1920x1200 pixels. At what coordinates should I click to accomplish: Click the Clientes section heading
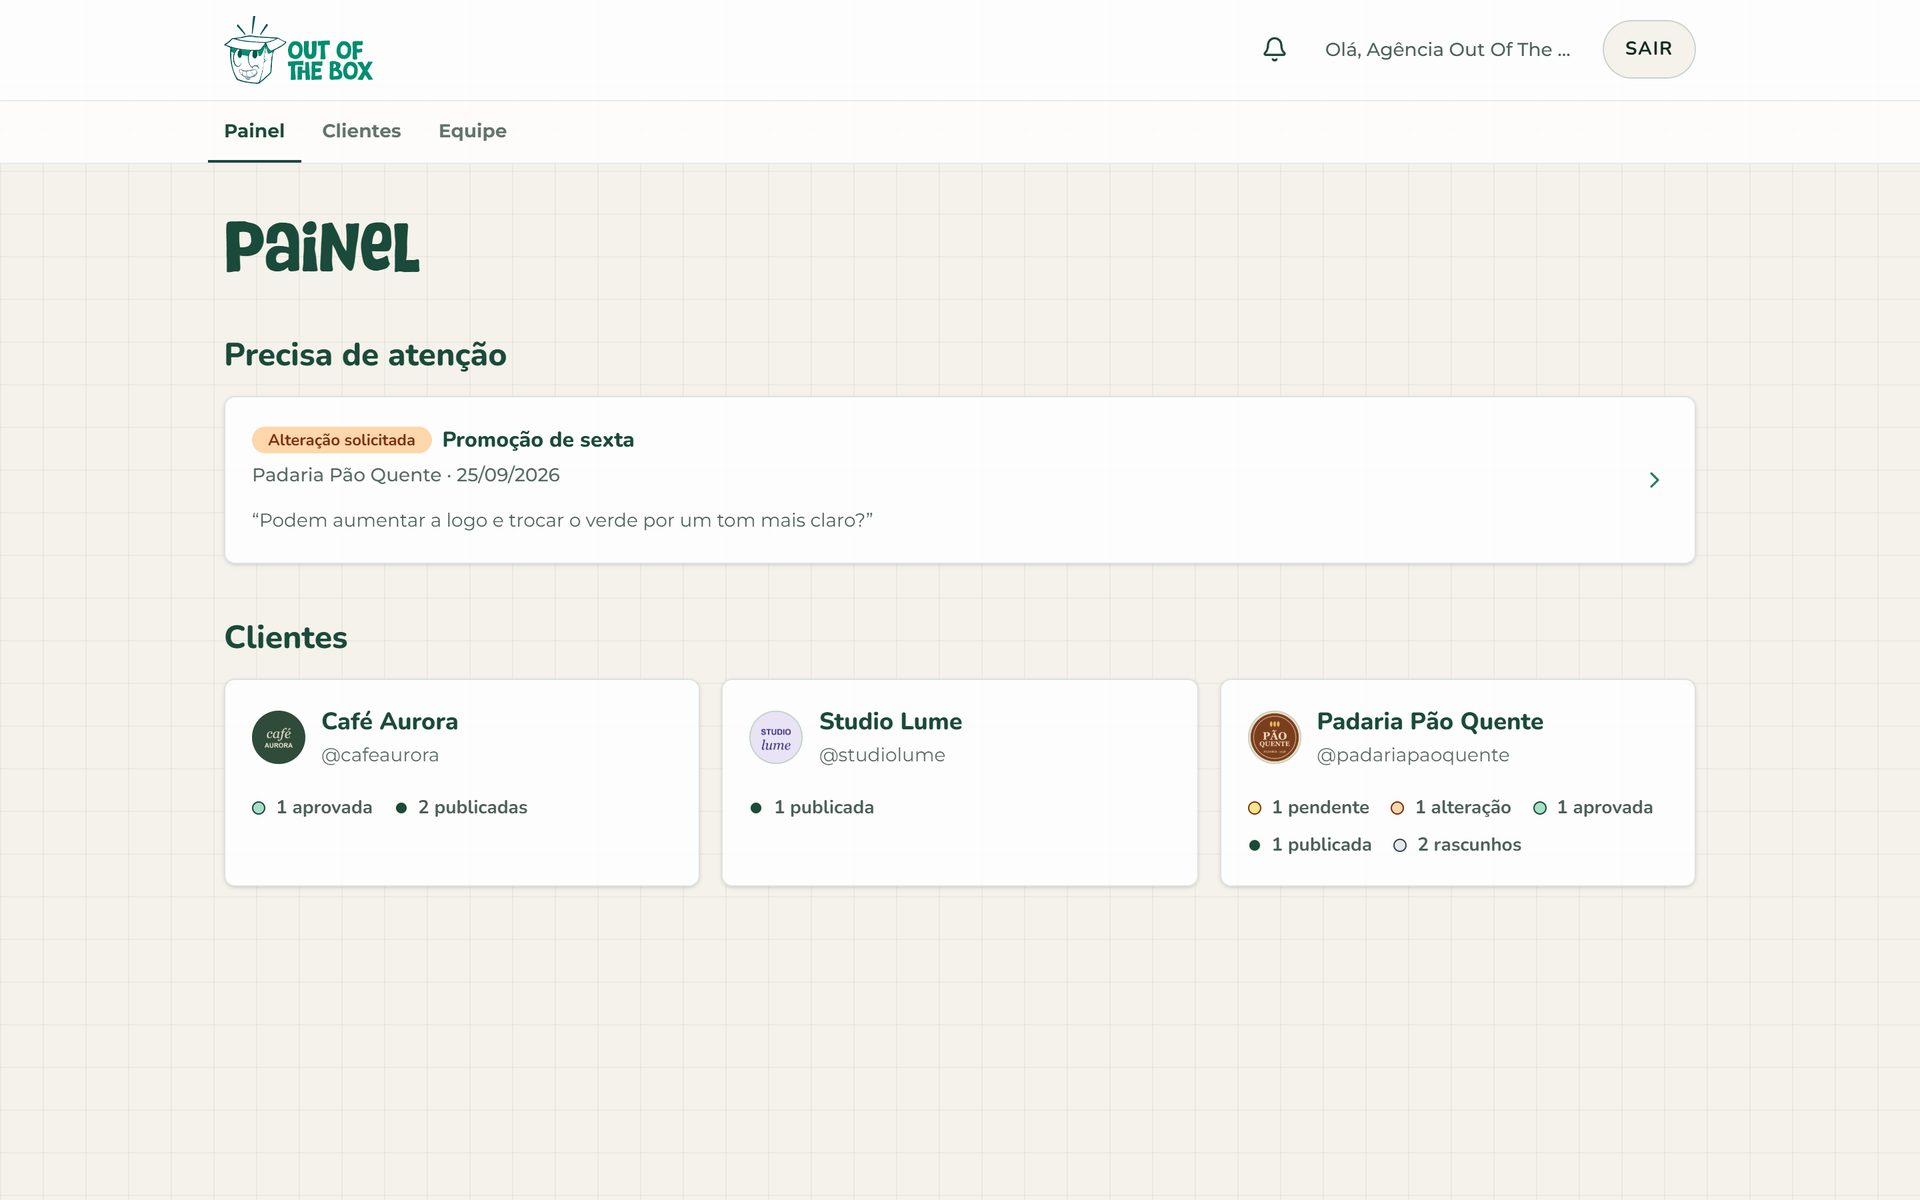(x=286, y=637)
